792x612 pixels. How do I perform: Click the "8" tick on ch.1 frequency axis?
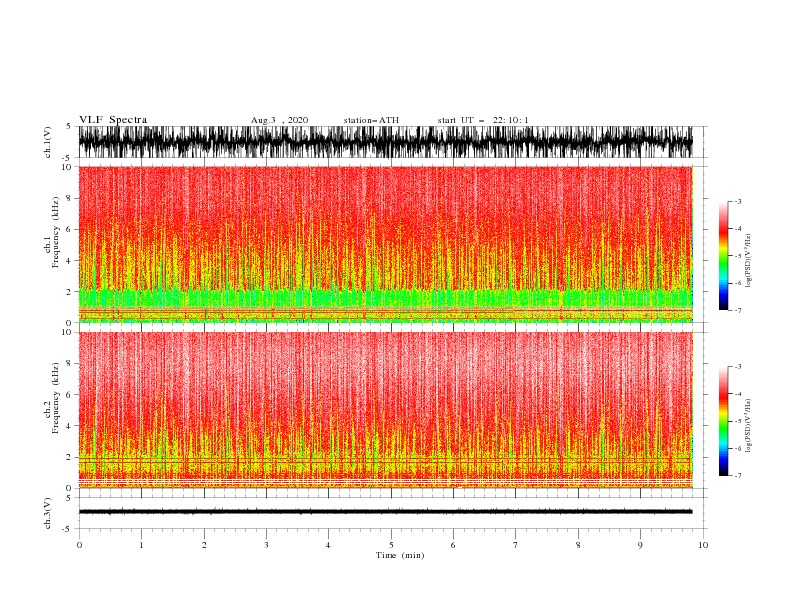coord(69,198)
